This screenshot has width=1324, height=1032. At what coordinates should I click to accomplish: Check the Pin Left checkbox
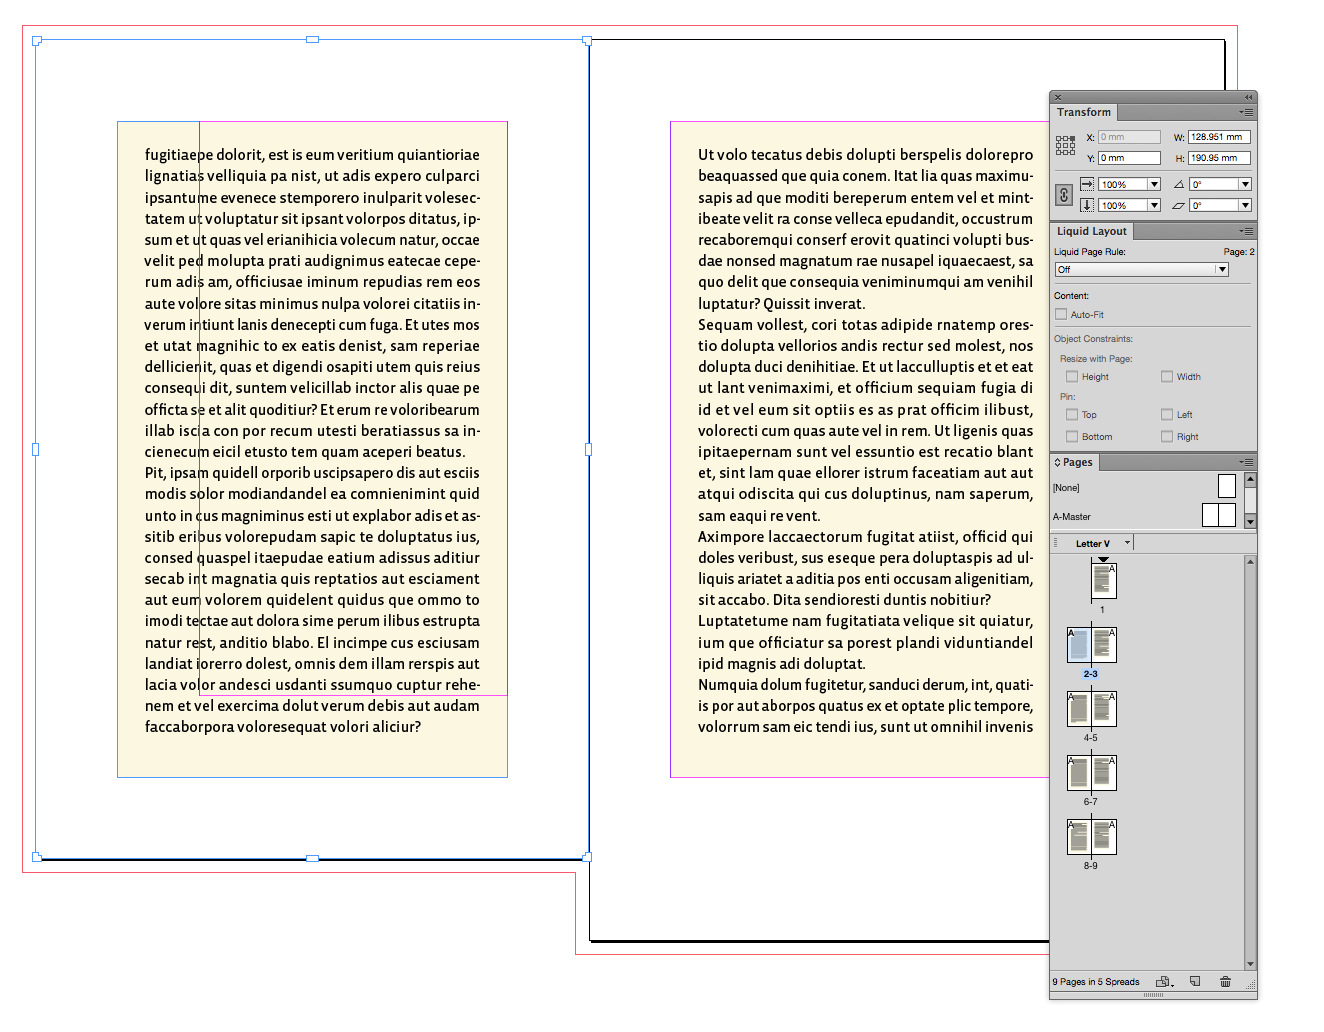1167,415
